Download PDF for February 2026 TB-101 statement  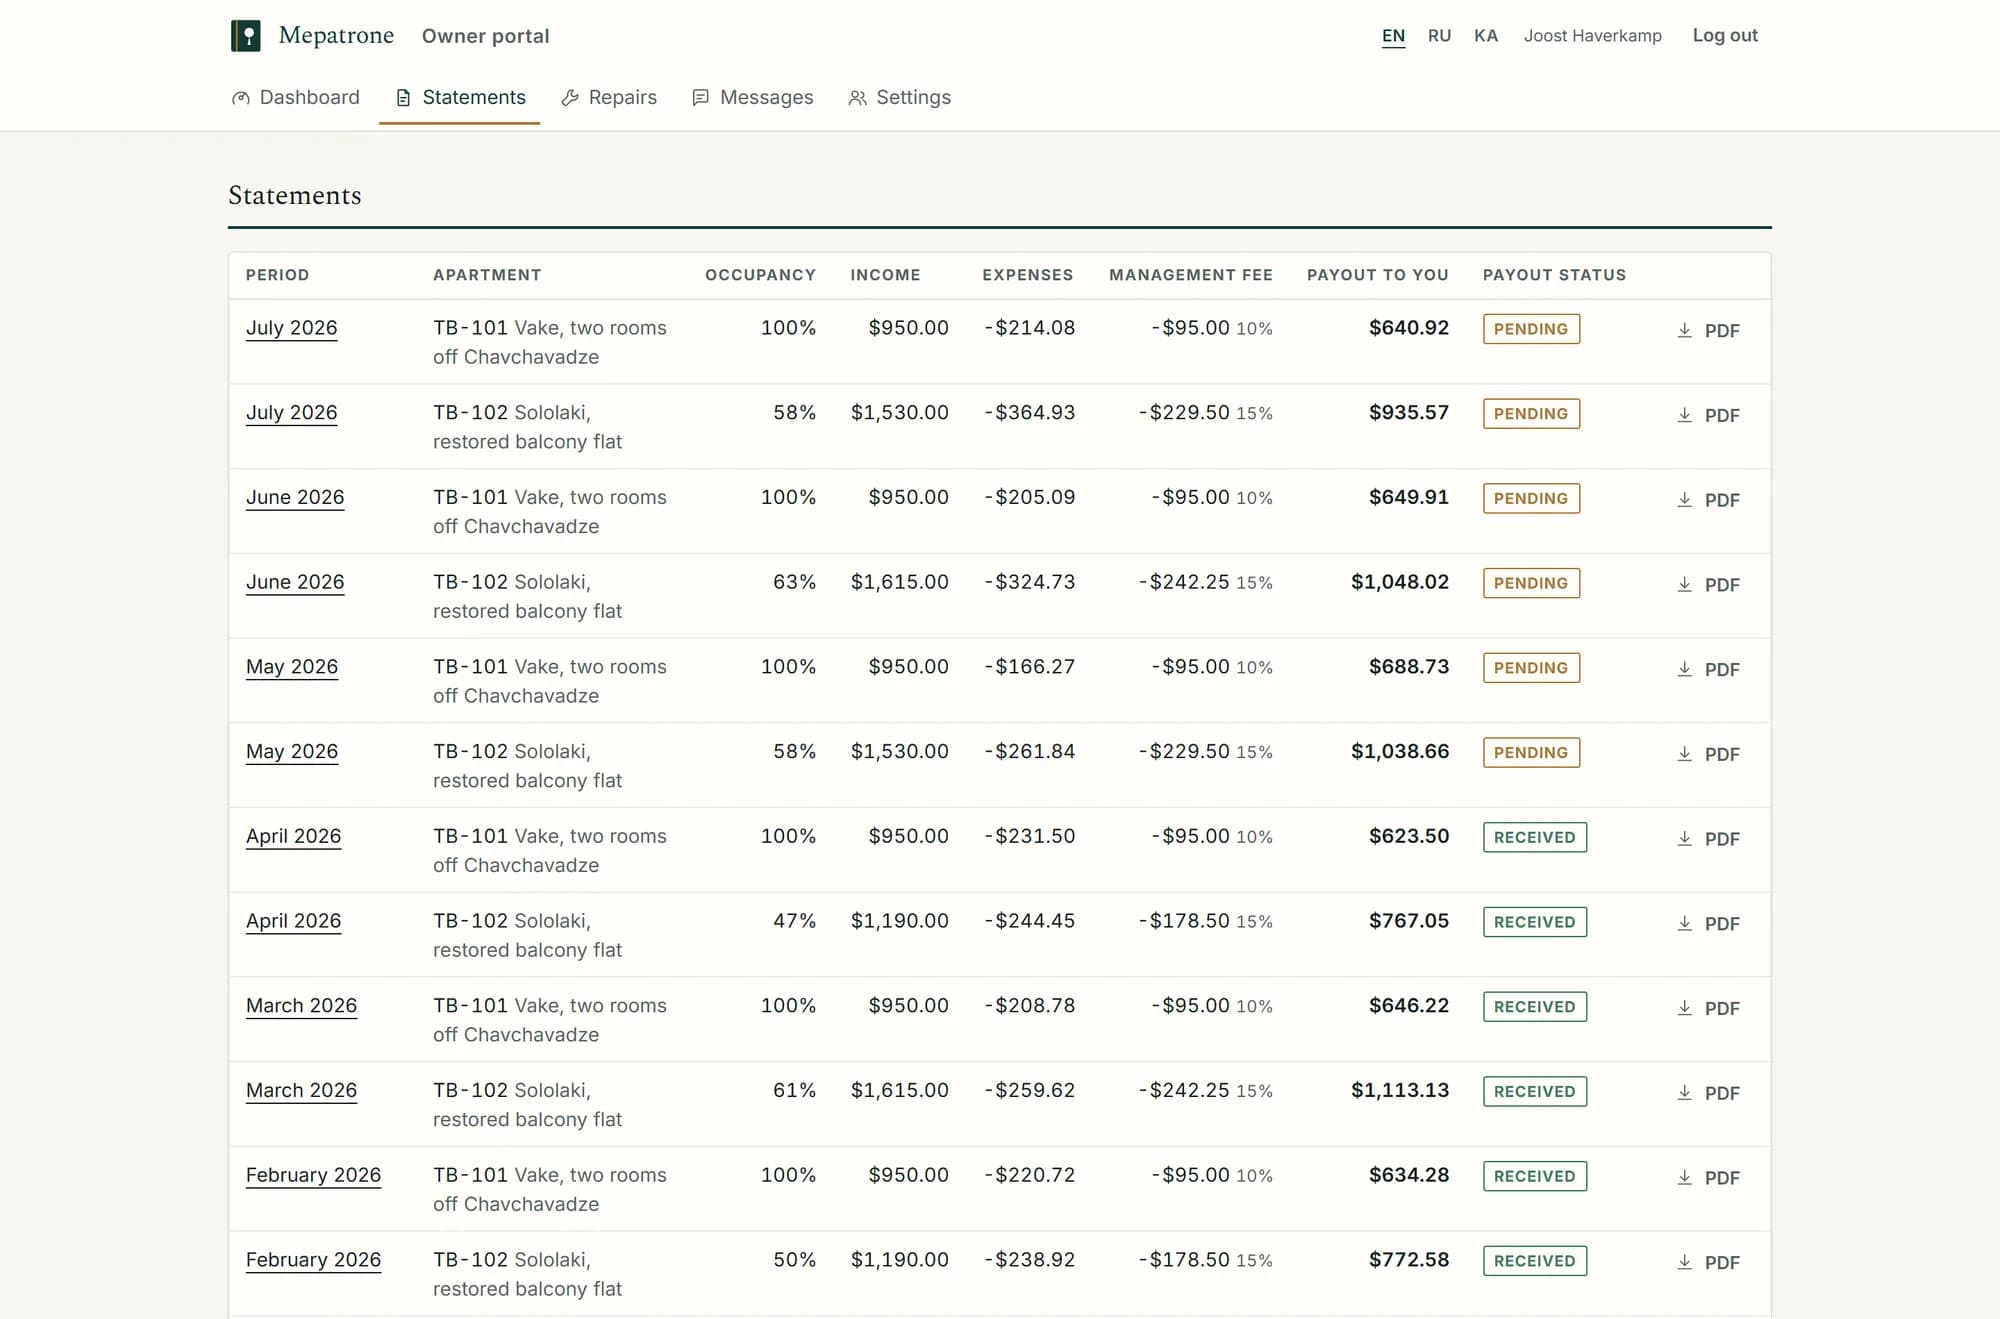[x=1708, y=1178]
